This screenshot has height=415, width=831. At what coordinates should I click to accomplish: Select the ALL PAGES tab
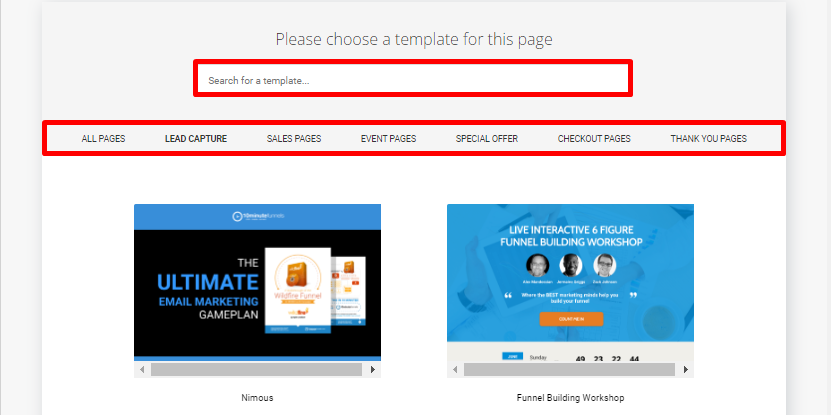point(103,139)
